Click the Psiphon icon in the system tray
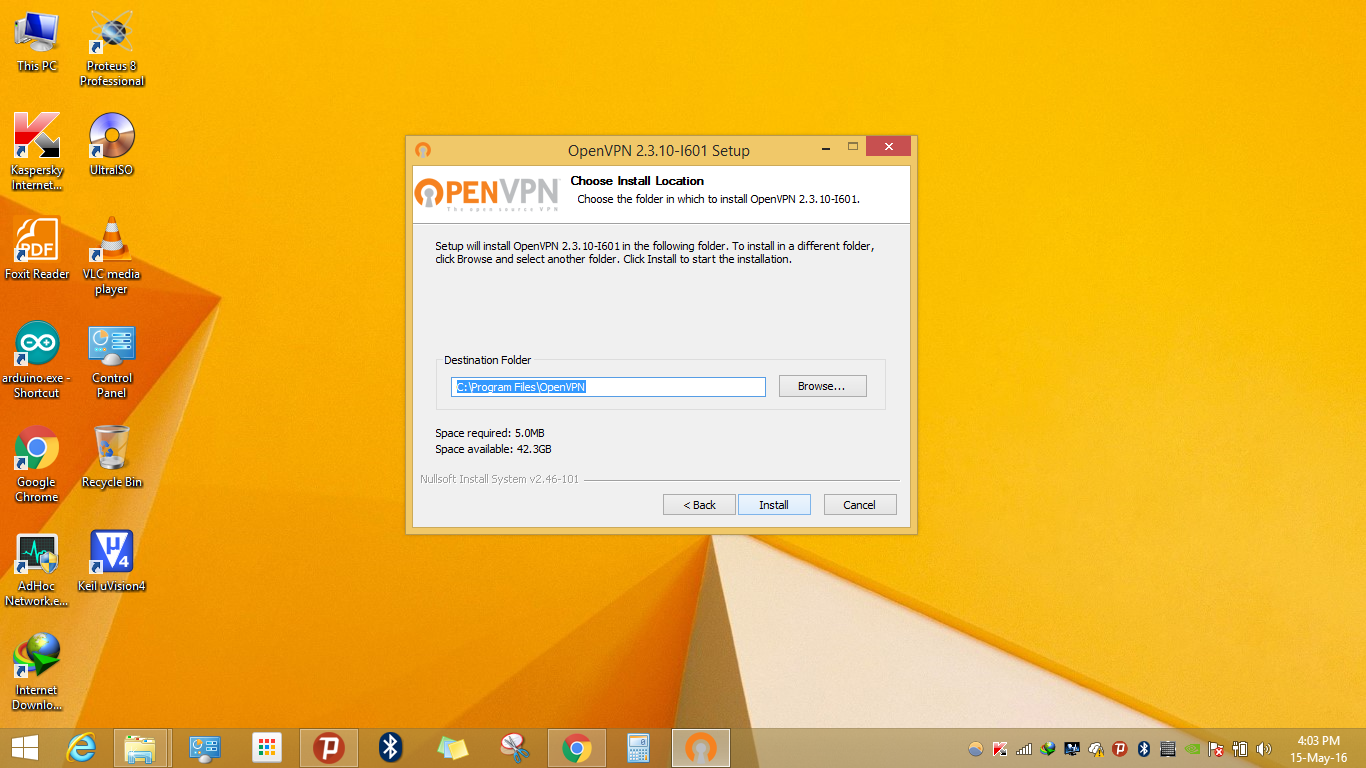 [x=1120, y=748]
